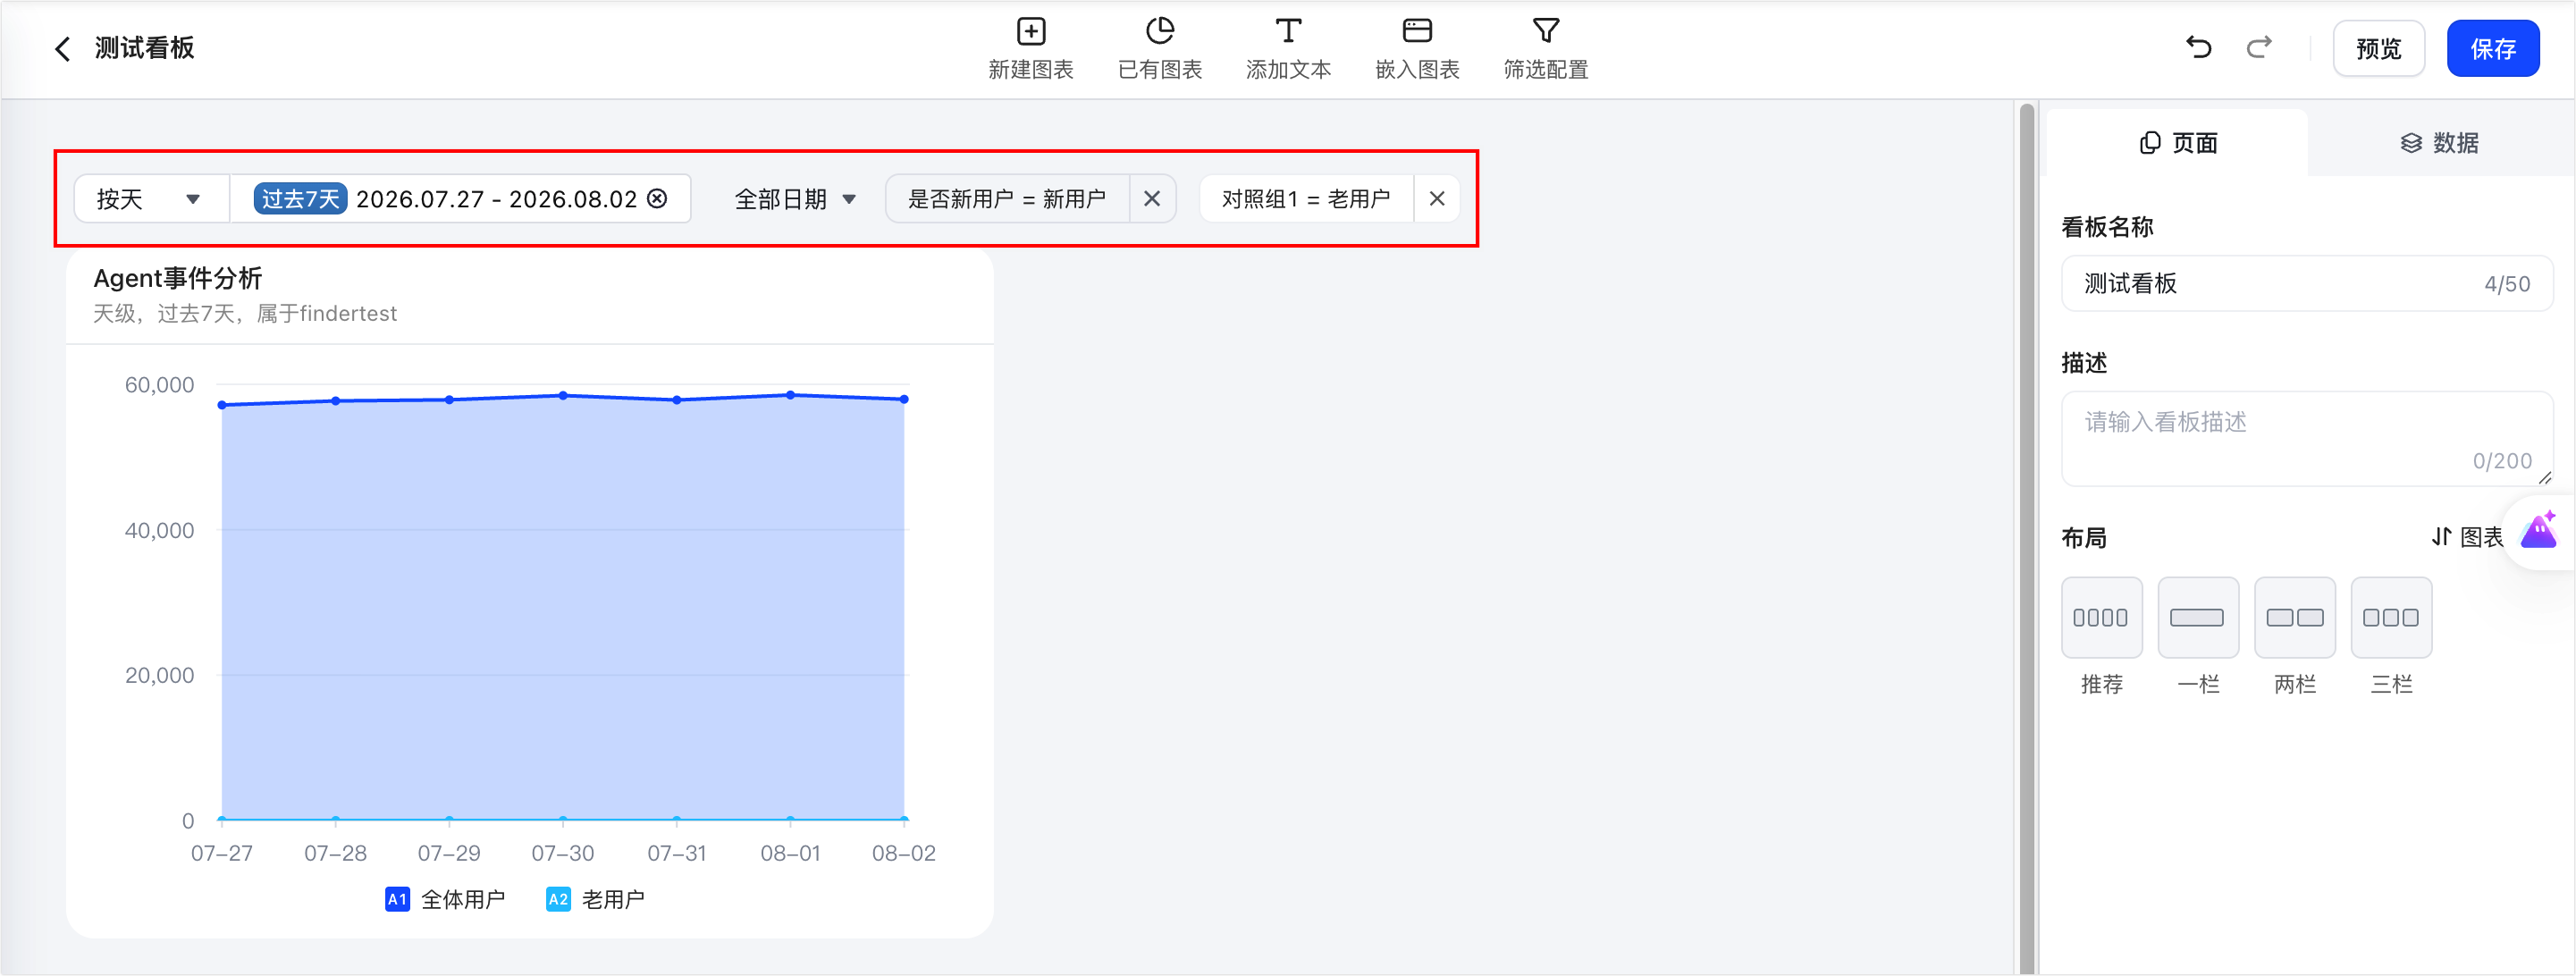Switch to the 数据 tab
Image resolution: width=2576 pixels, height=976 pixels.
pyautogui.click(x=2439, y=143)
